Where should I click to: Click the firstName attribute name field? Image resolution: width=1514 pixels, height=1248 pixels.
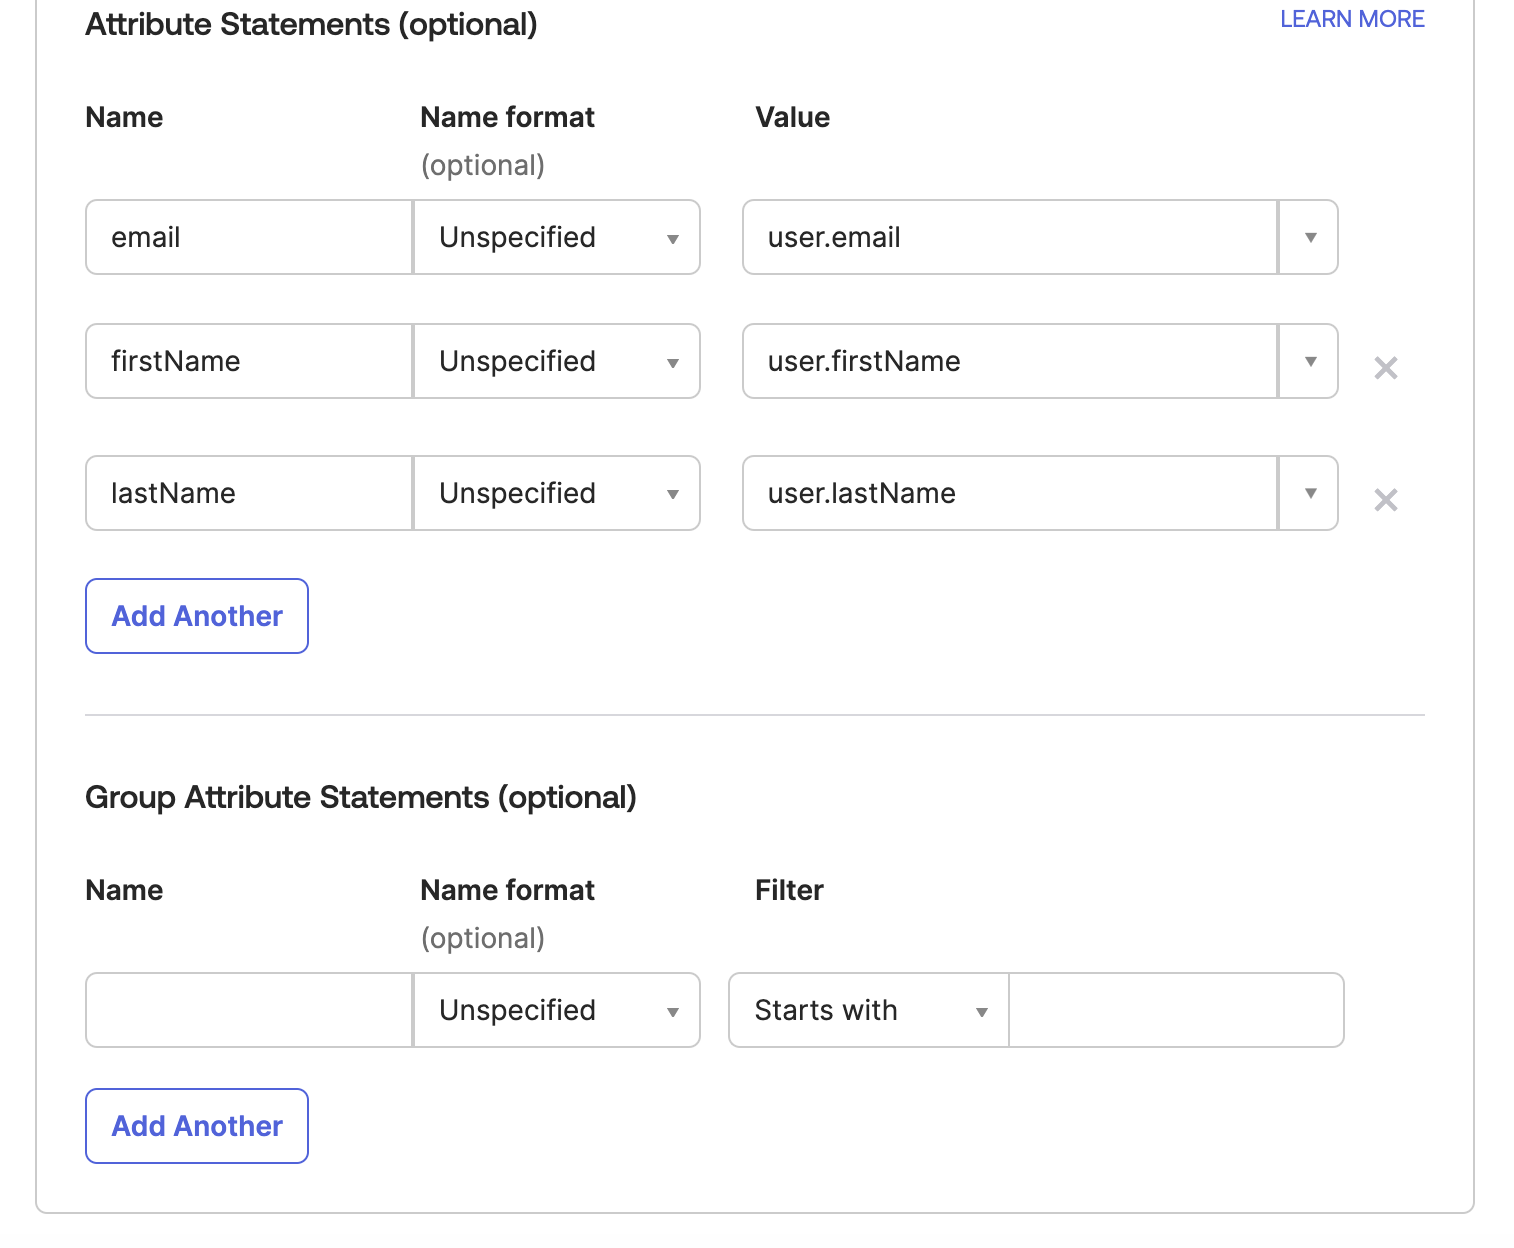point(247,361)
